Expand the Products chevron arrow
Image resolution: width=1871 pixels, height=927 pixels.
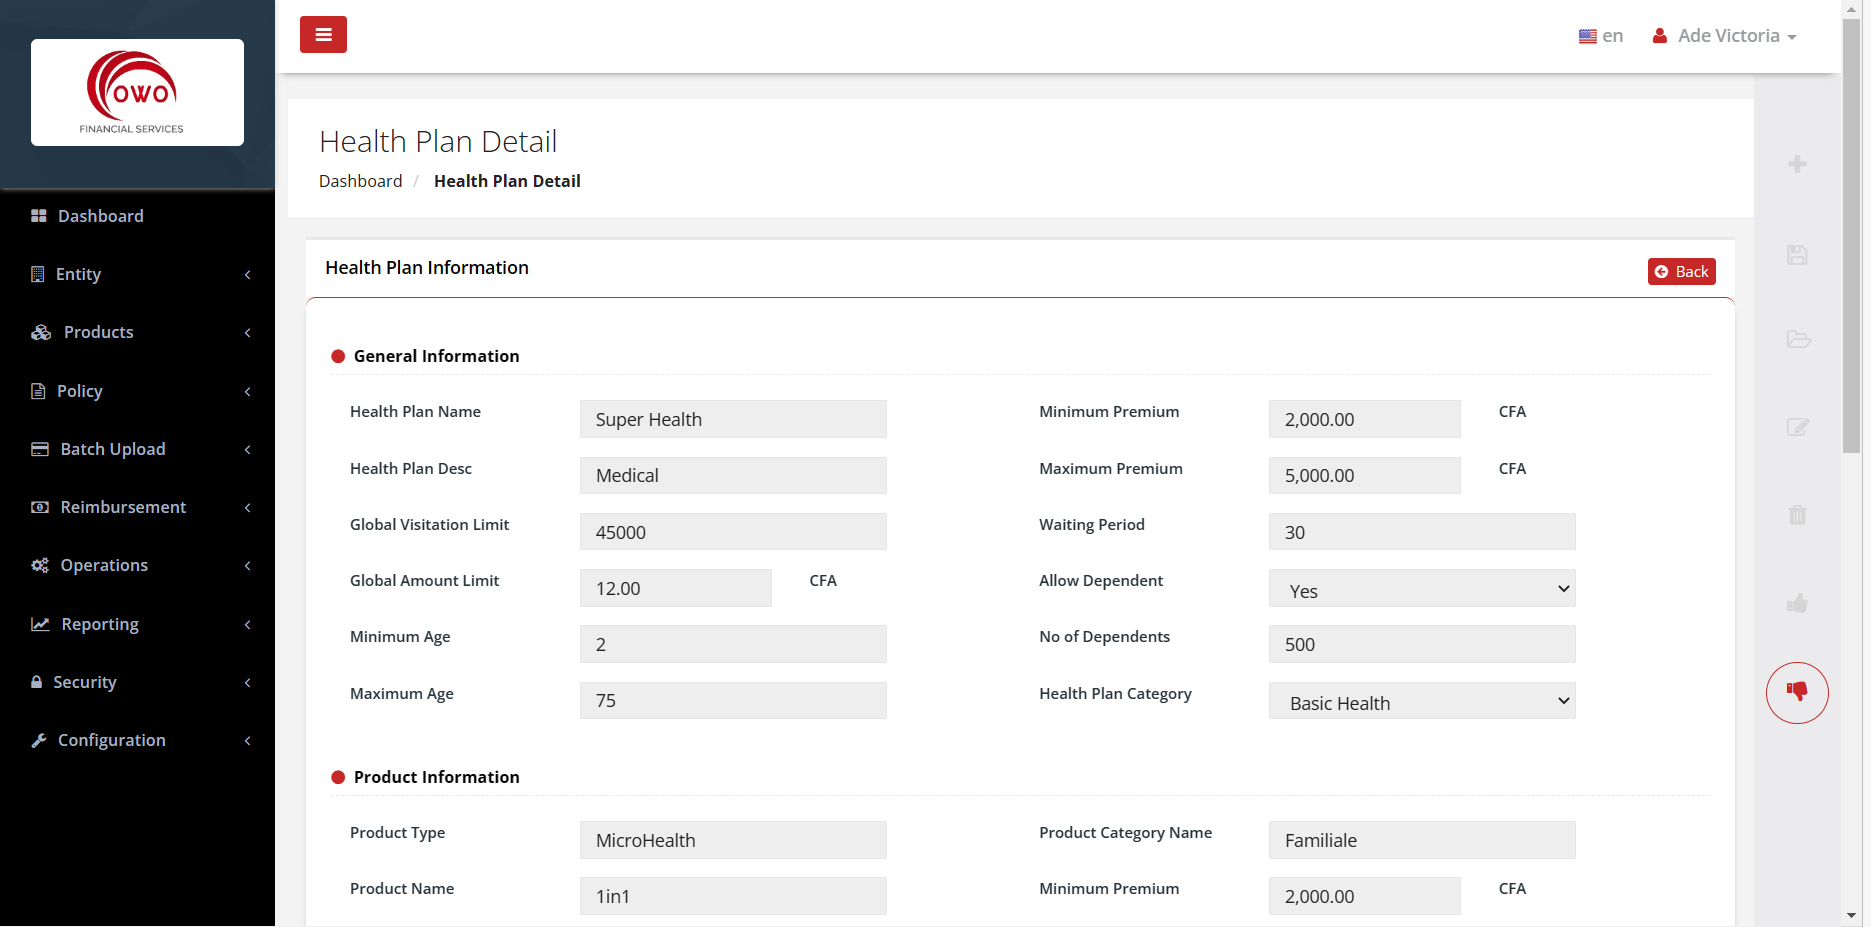(248, 332)
